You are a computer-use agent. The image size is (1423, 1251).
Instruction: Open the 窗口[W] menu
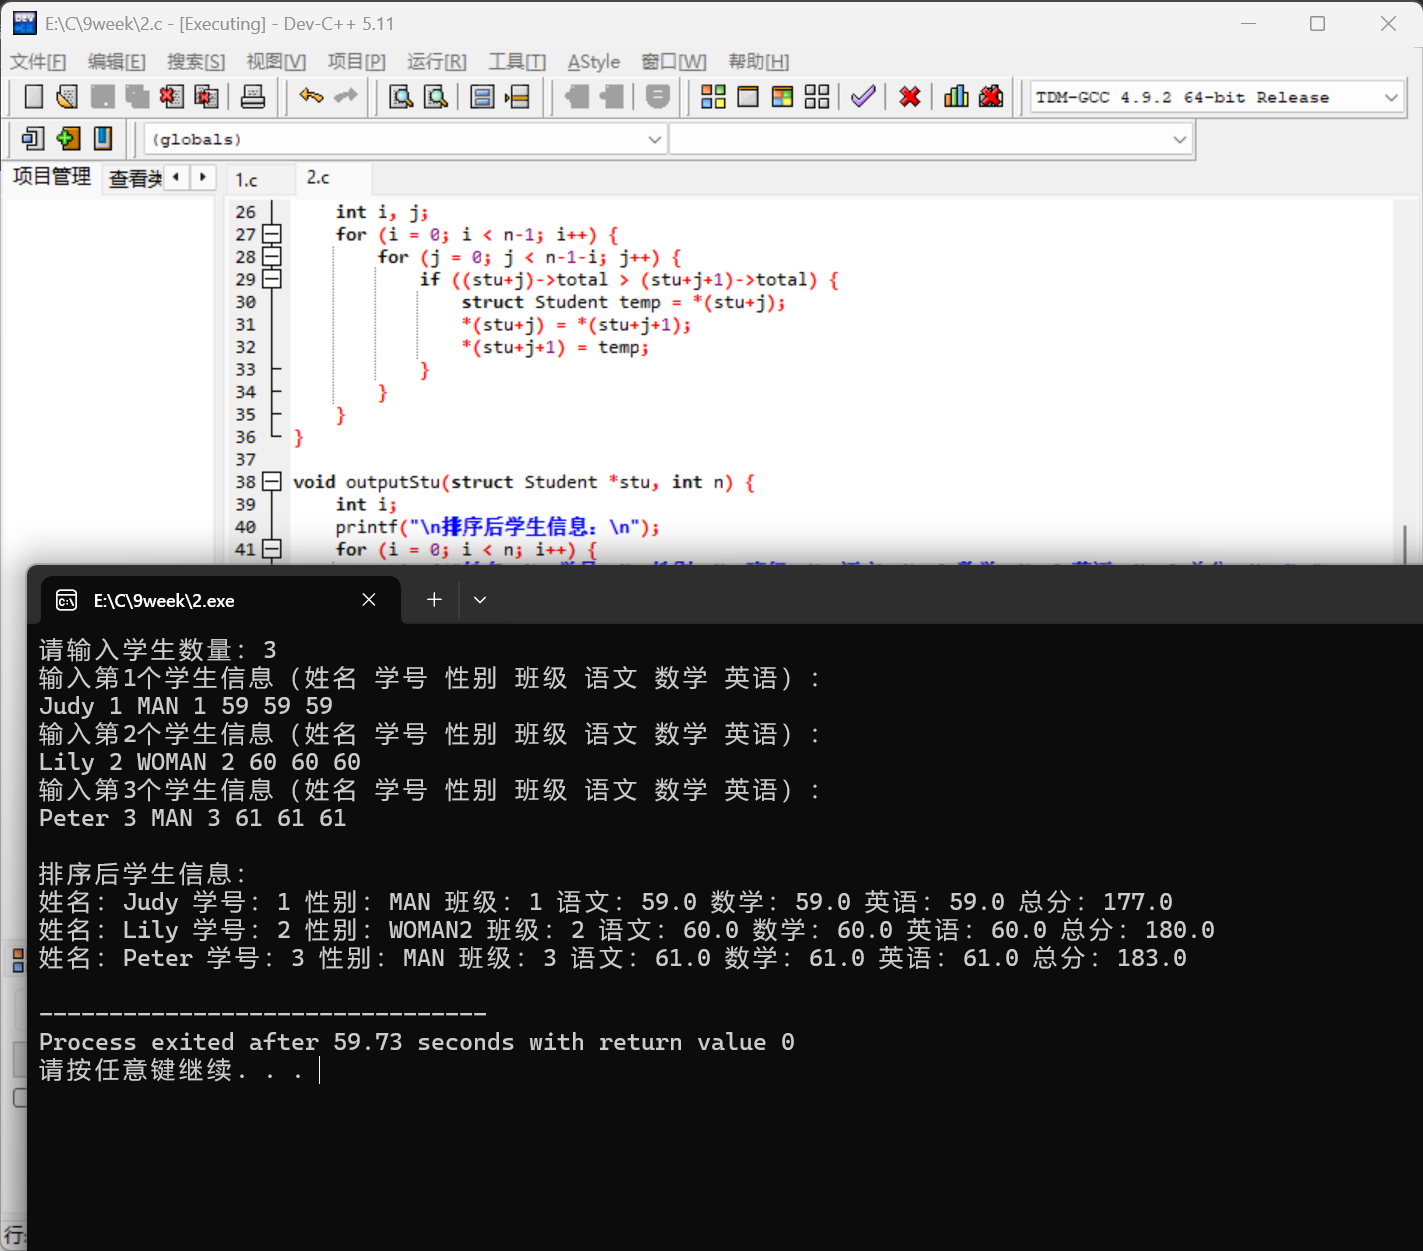674,62
